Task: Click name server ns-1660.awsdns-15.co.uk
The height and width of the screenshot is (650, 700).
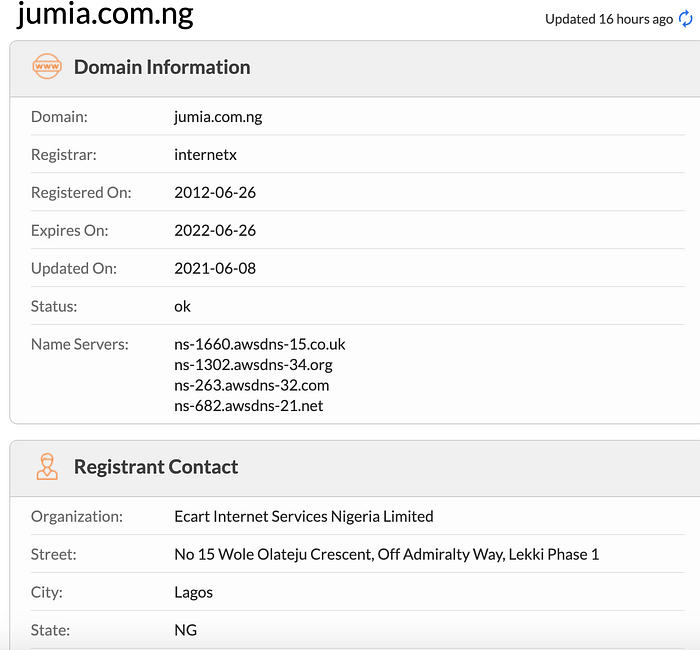Action: 259,344
